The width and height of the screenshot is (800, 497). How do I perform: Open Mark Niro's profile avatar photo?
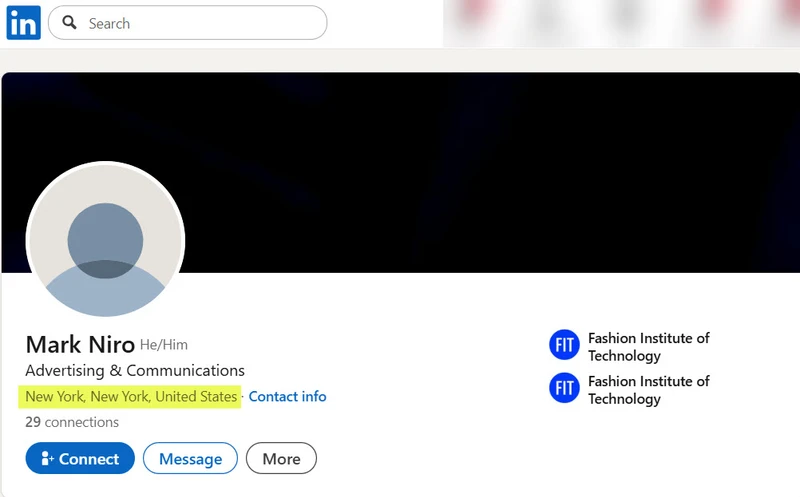coord(105,241)
